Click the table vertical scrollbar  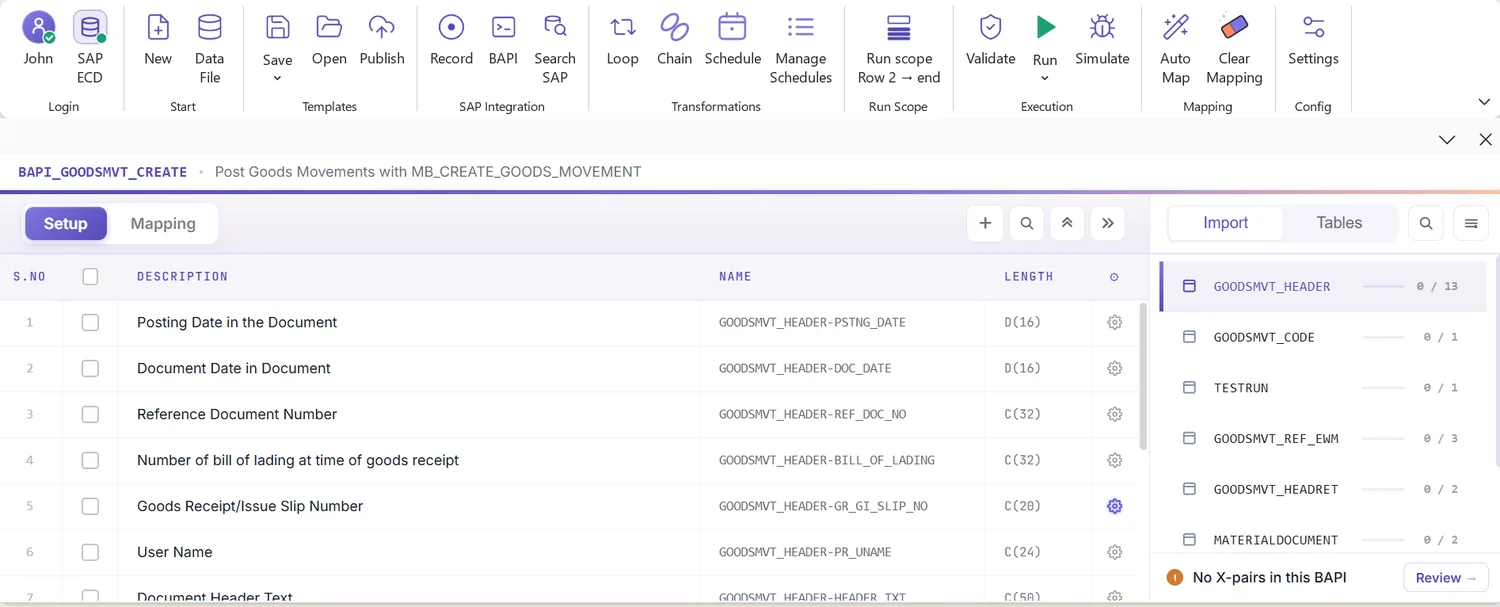[1143, 377]
